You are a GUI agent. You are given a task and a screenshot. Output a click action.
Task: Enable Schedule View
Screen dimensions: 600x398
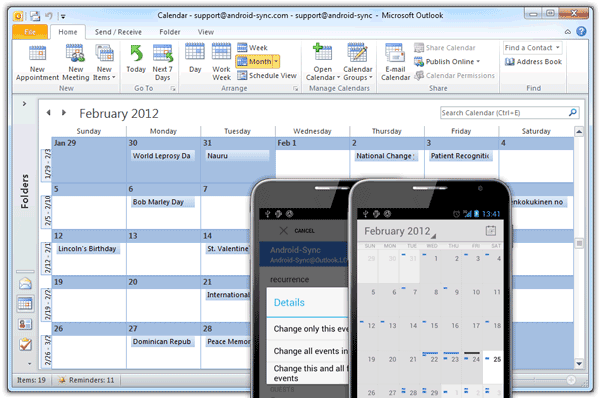(267, 75)
